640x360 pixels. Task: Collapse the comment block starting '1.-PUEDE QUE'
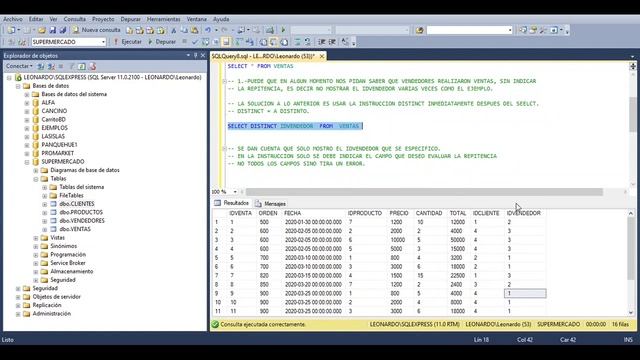click(x=224, y=81)
